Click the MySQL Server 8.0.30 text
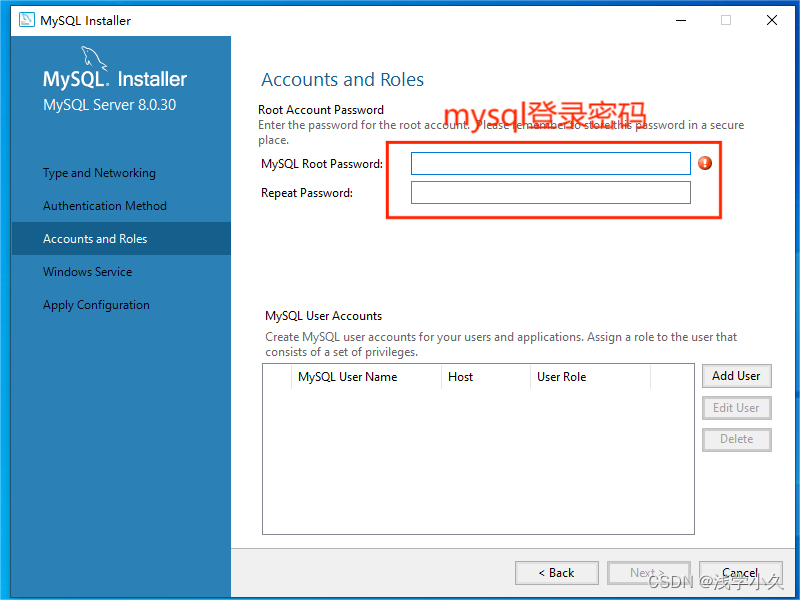The image size is (800, 600). pos(110,105)
